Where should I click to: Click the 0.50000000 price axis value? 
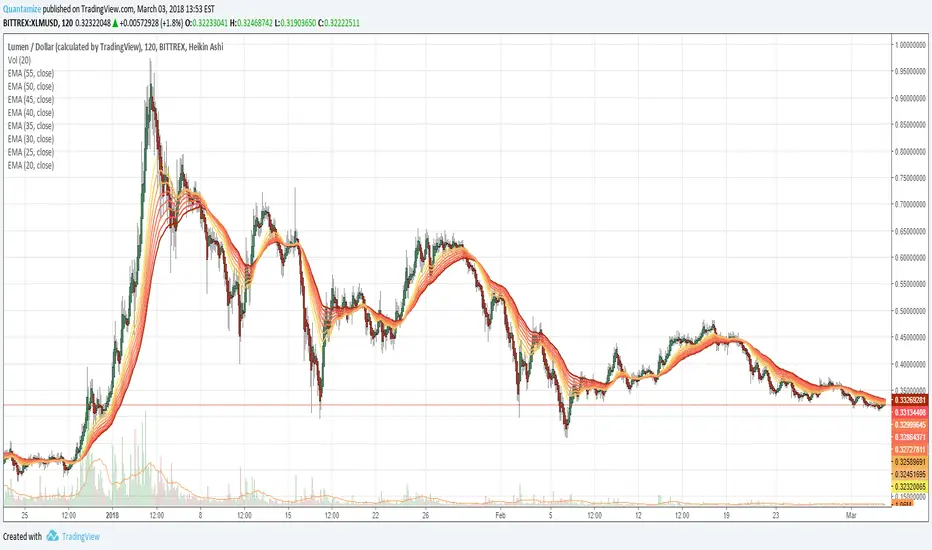coord(911,311)
